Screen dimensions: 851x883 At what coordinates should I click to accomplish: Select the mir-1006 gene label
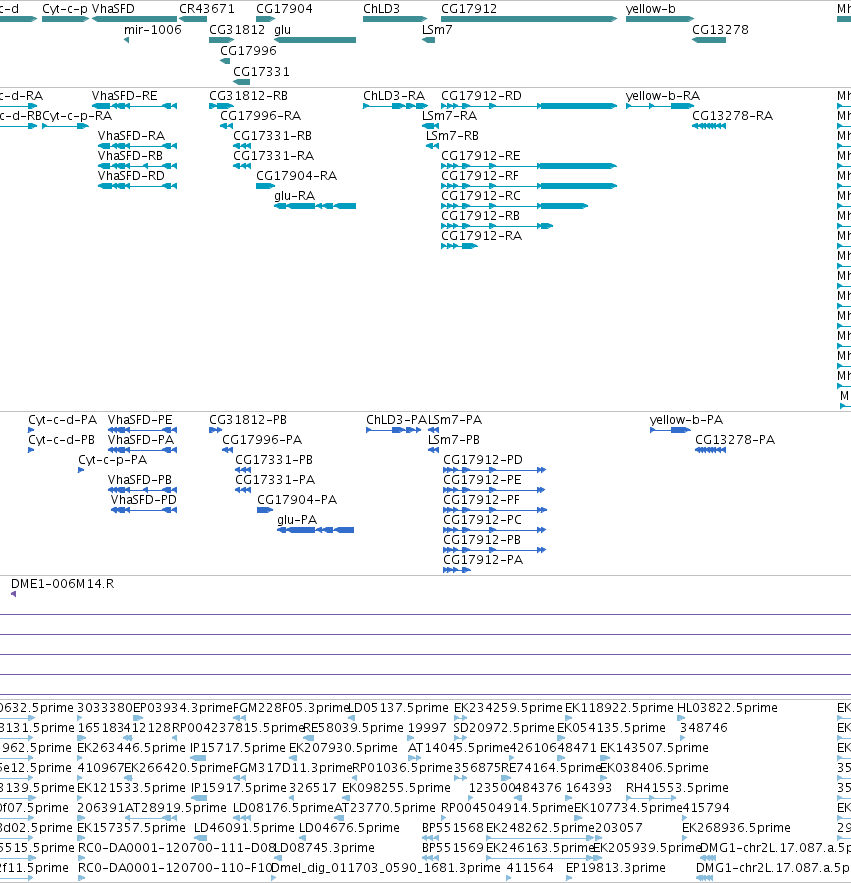click(x=153, y=30)
